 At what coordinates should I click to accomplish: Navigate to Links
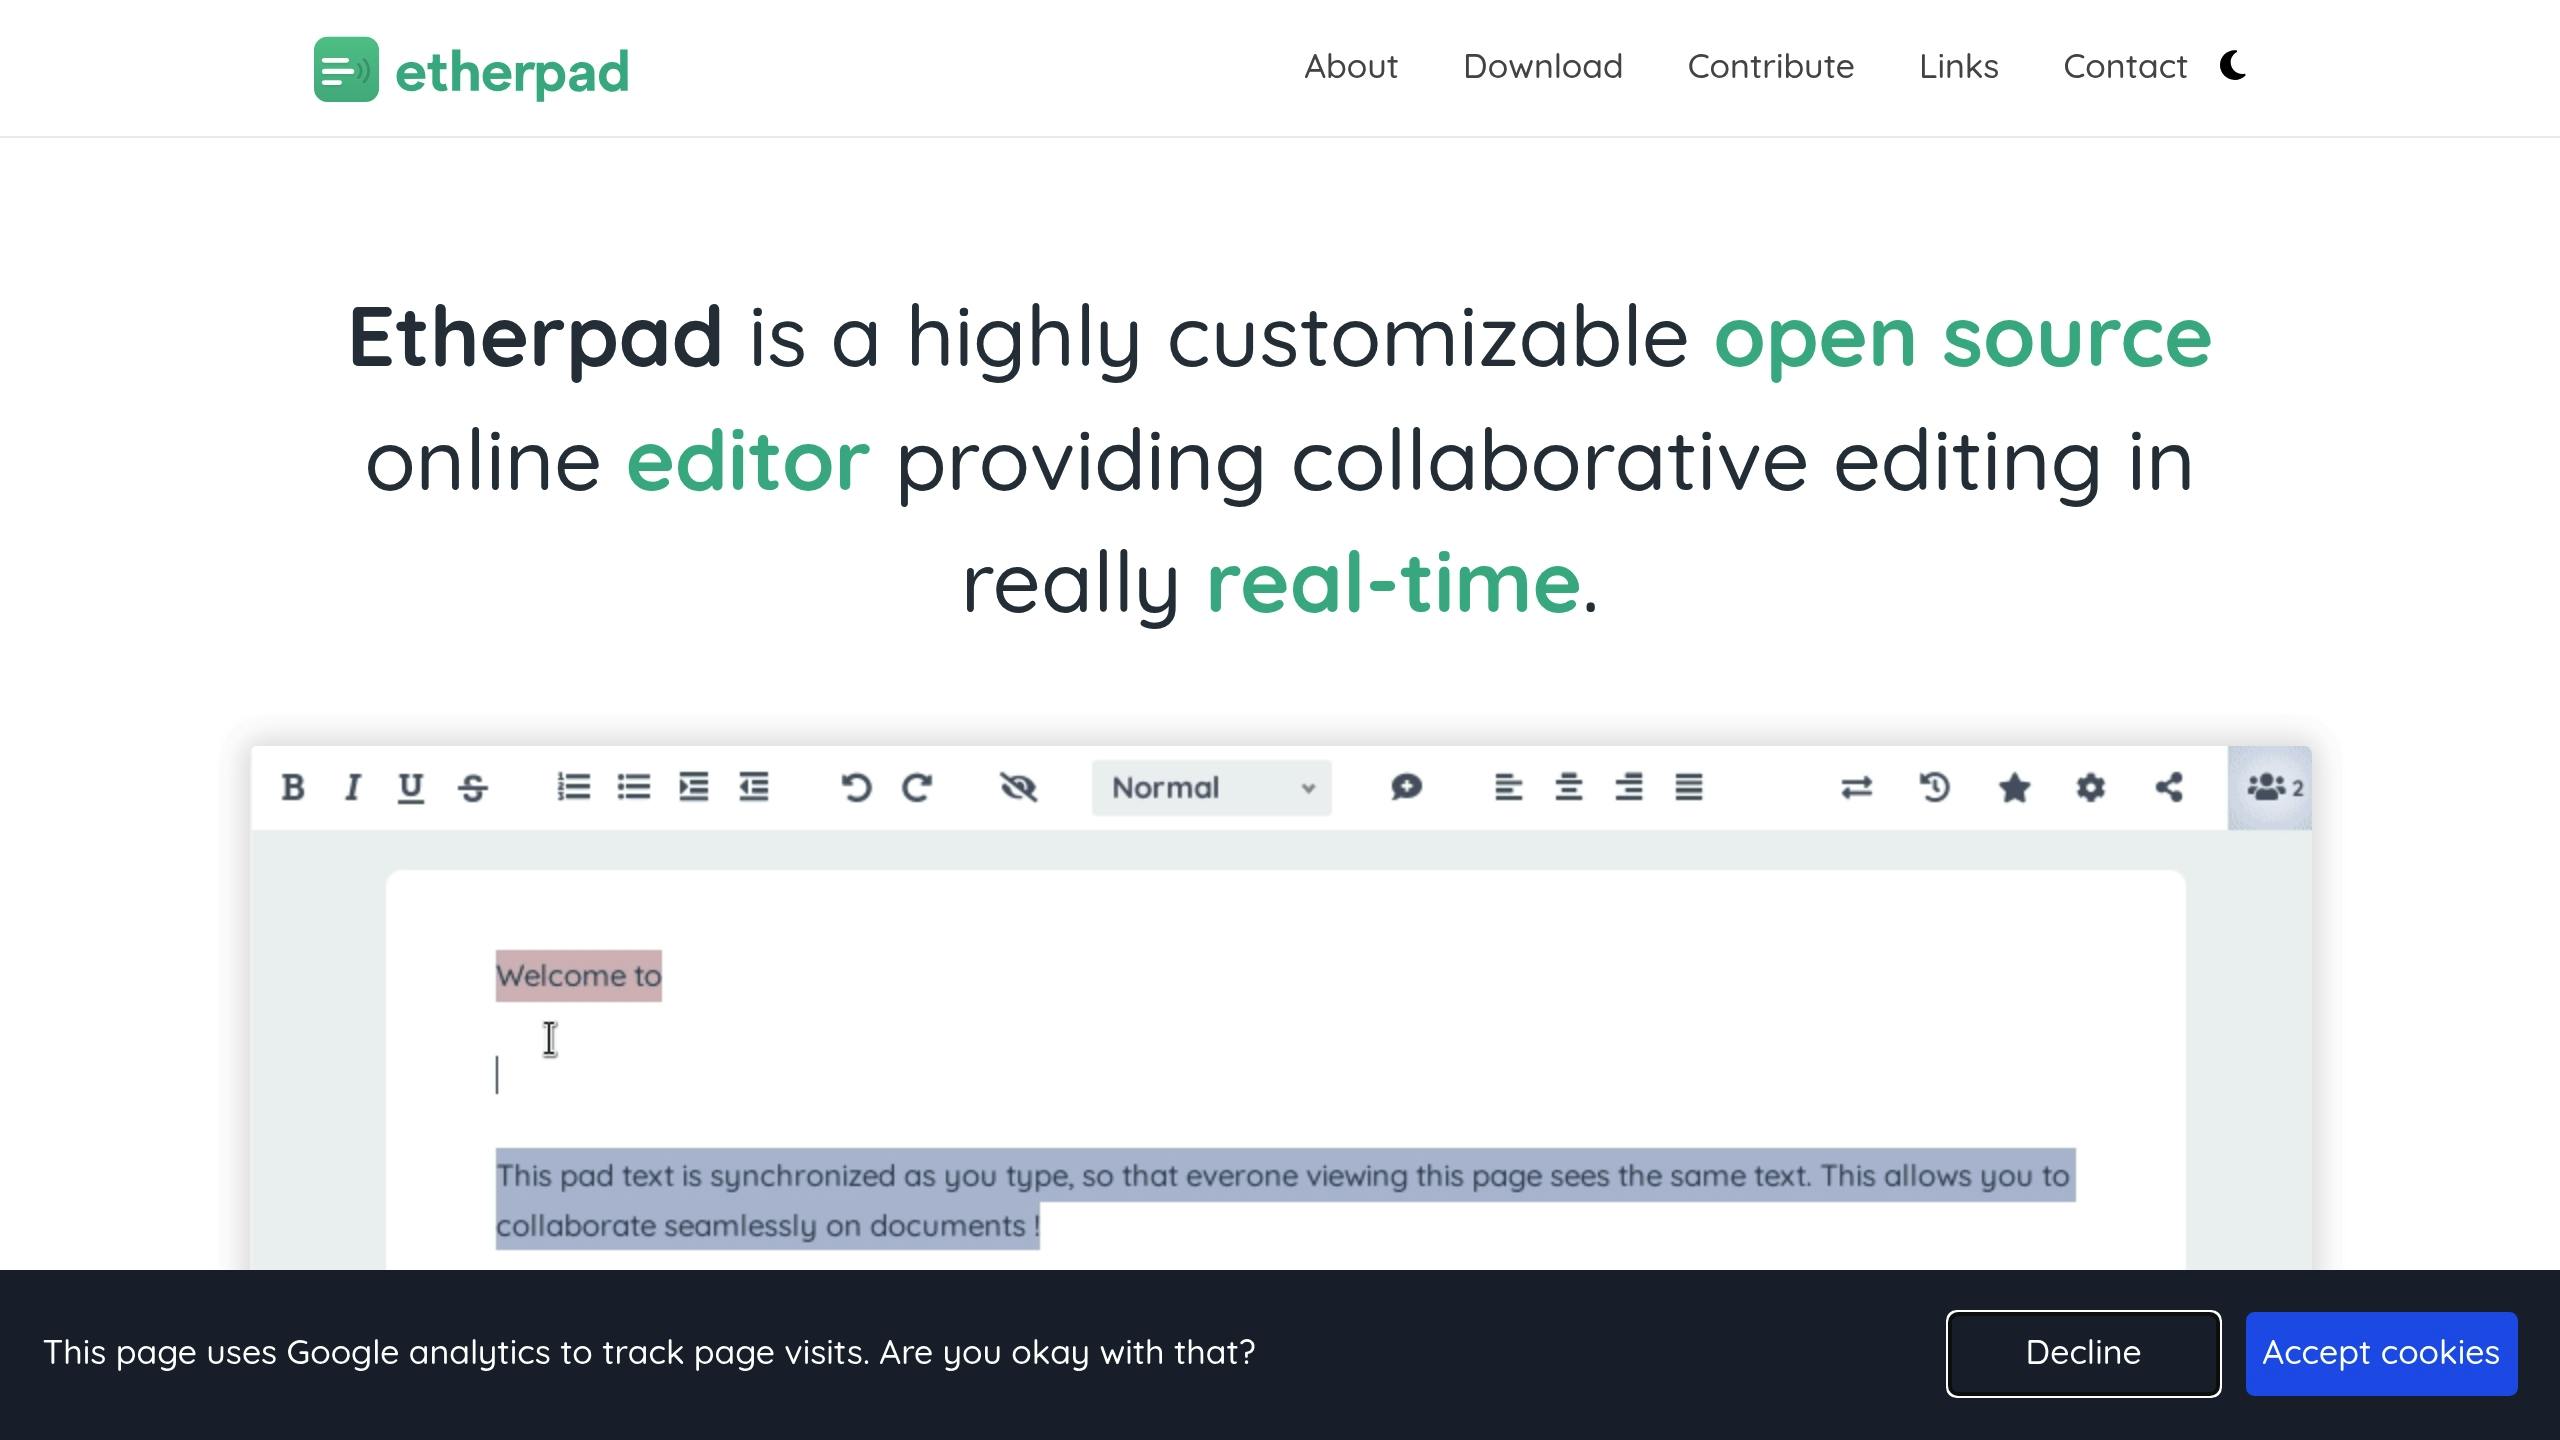click(1958, 66)
